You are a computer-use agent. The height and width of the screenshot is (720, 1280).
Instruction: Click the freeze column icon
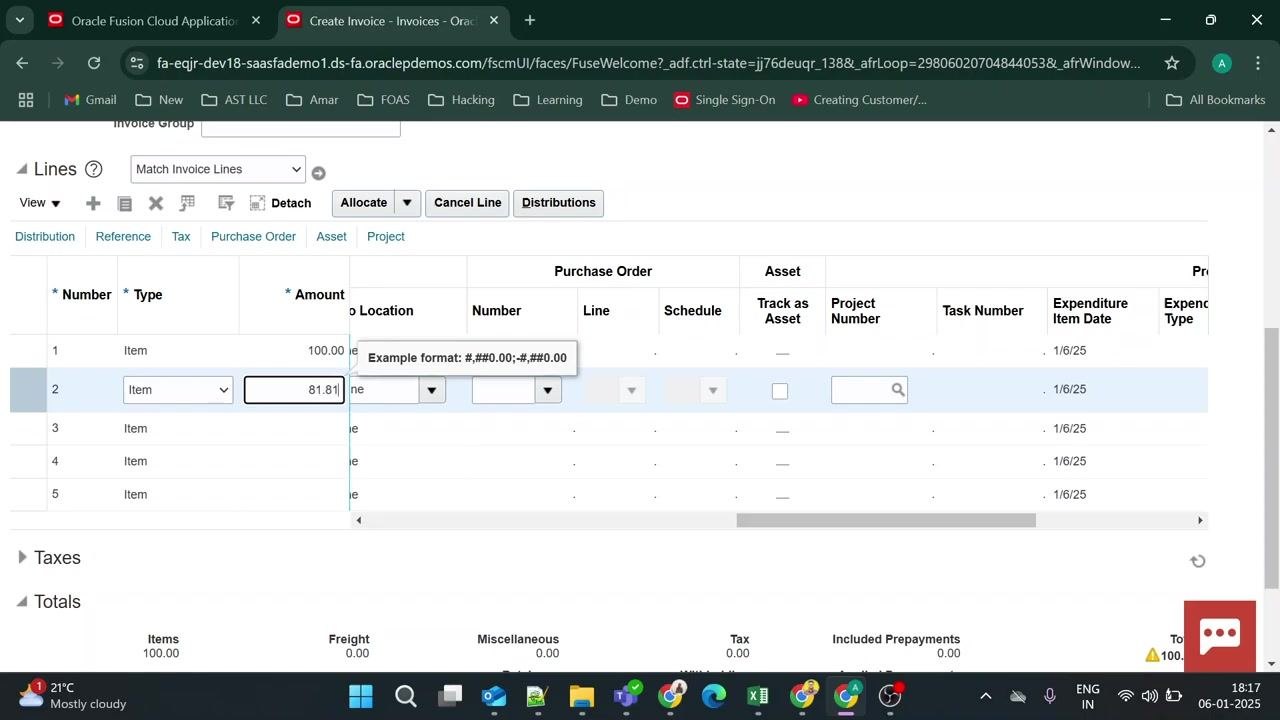(x=187, y=203)
